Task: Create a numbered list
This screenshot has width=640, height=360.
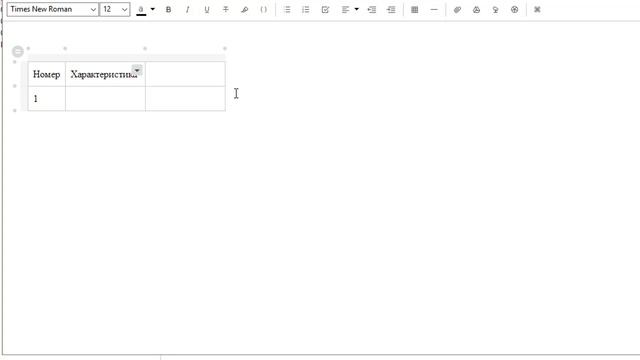Action: click(x=306, y=9)
